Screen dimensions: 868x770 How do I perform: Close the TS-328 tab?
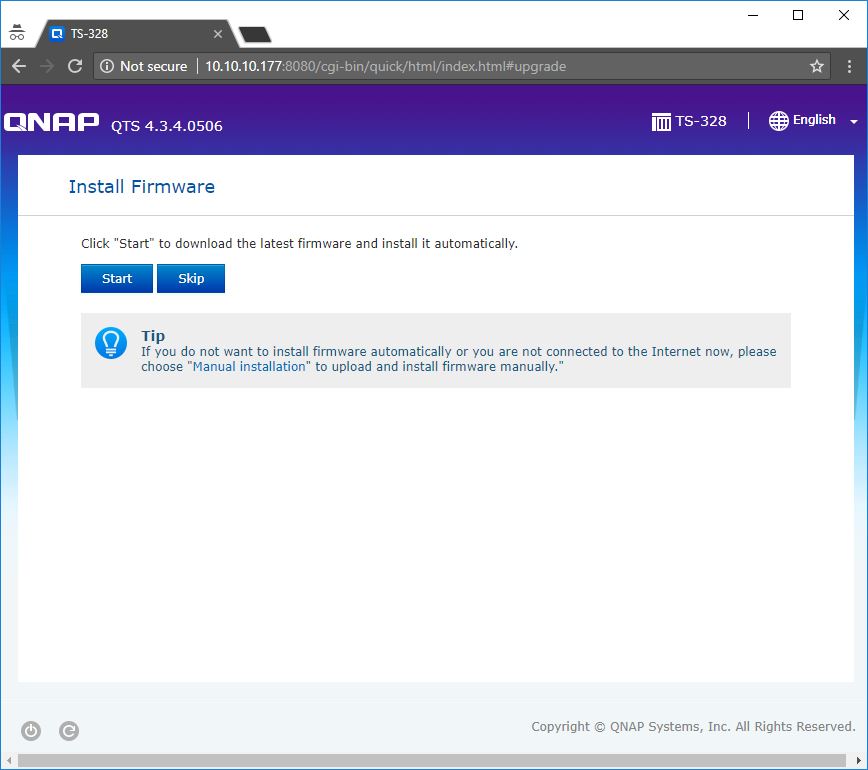click(218, 34)
